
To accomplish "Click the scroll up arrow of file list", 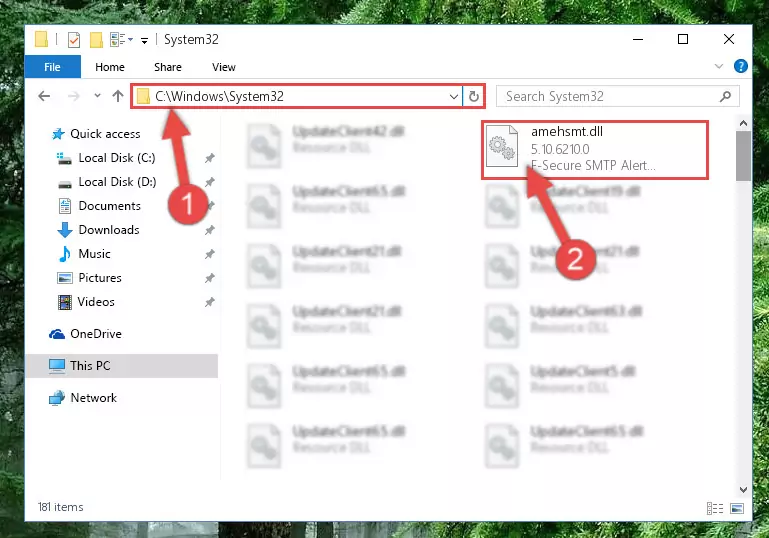I will 743,123.
